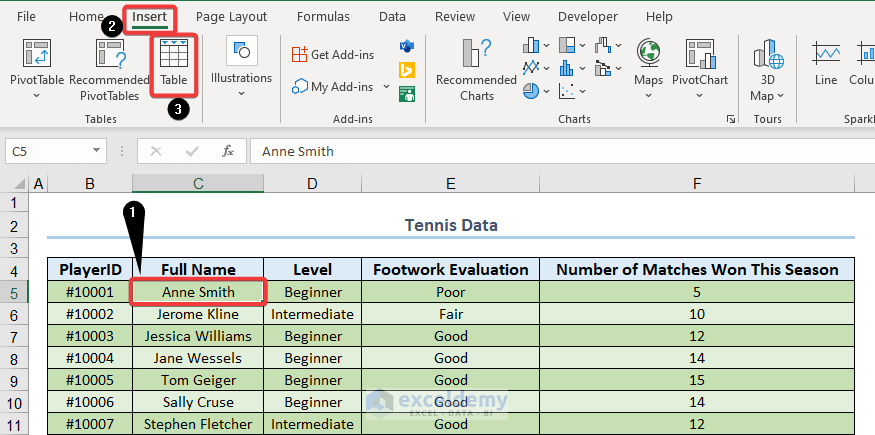The height and width of the screenshot is (435, 875).
Task: Click the formula bar showing Anne Smith
Action: (562, 151)
